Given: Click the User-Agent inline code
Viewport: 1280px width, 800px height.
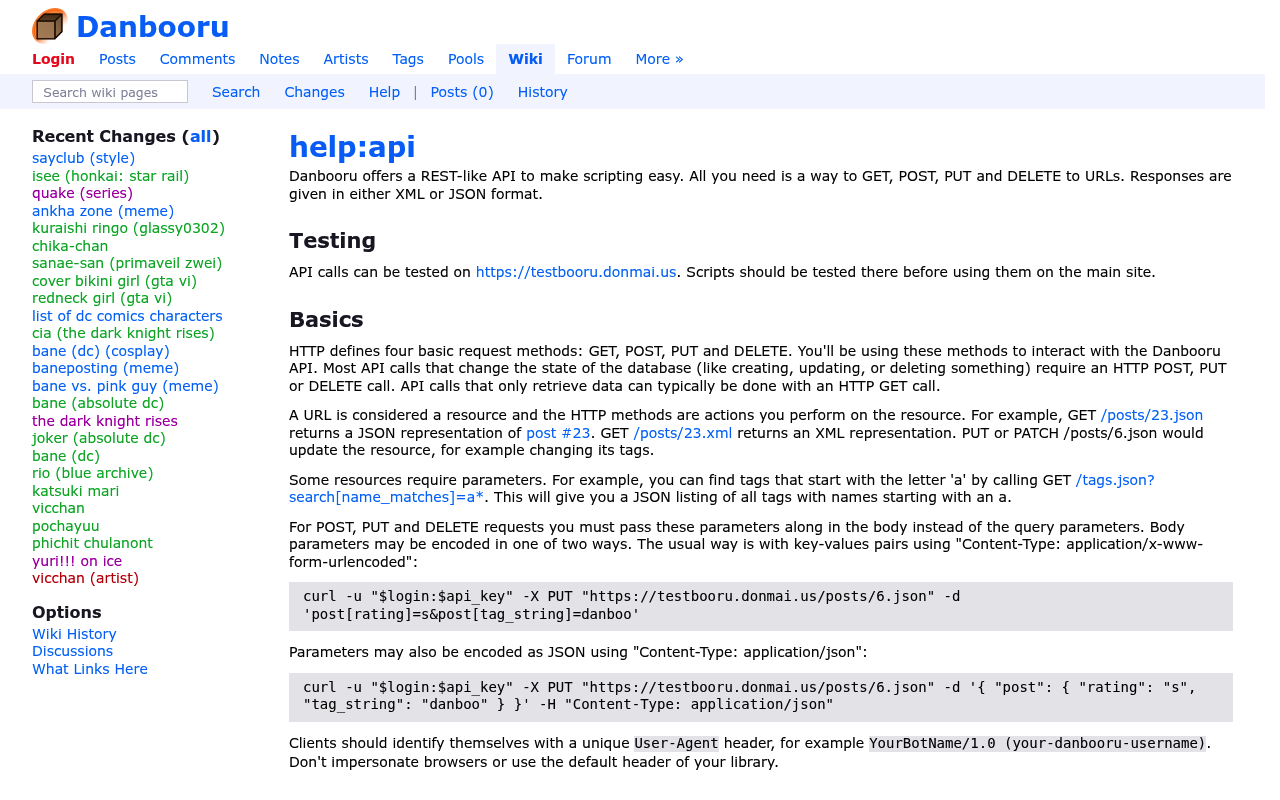Looking at the screenshot, I should (x=676, y=744).
